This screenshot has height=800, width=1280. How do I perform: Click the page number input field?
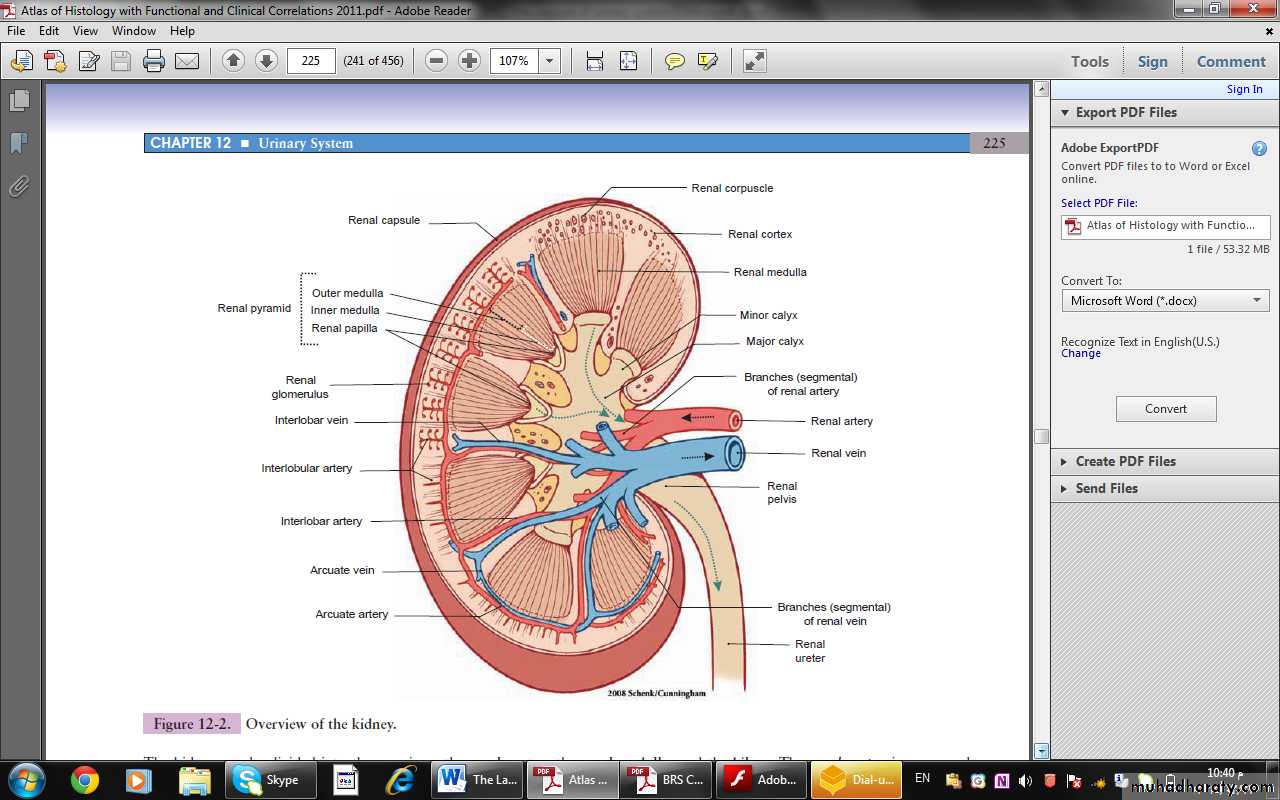tap(311, 61)
